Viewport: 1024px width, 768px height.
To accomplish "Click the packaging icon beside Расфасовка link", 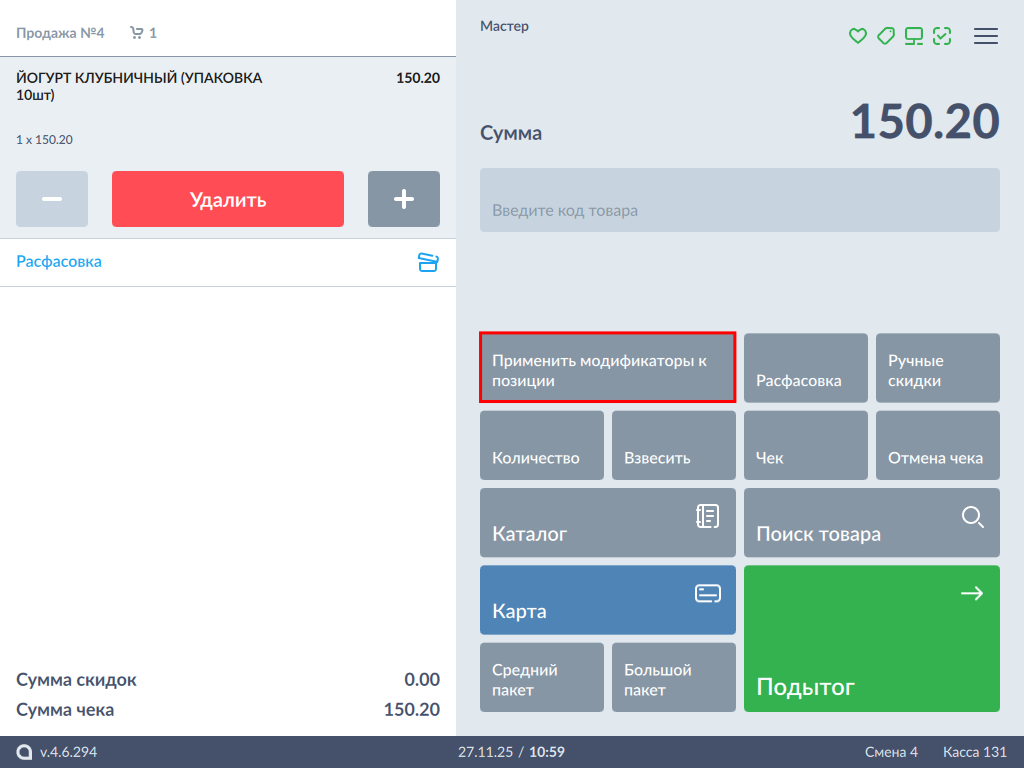I will click(428, 262).
